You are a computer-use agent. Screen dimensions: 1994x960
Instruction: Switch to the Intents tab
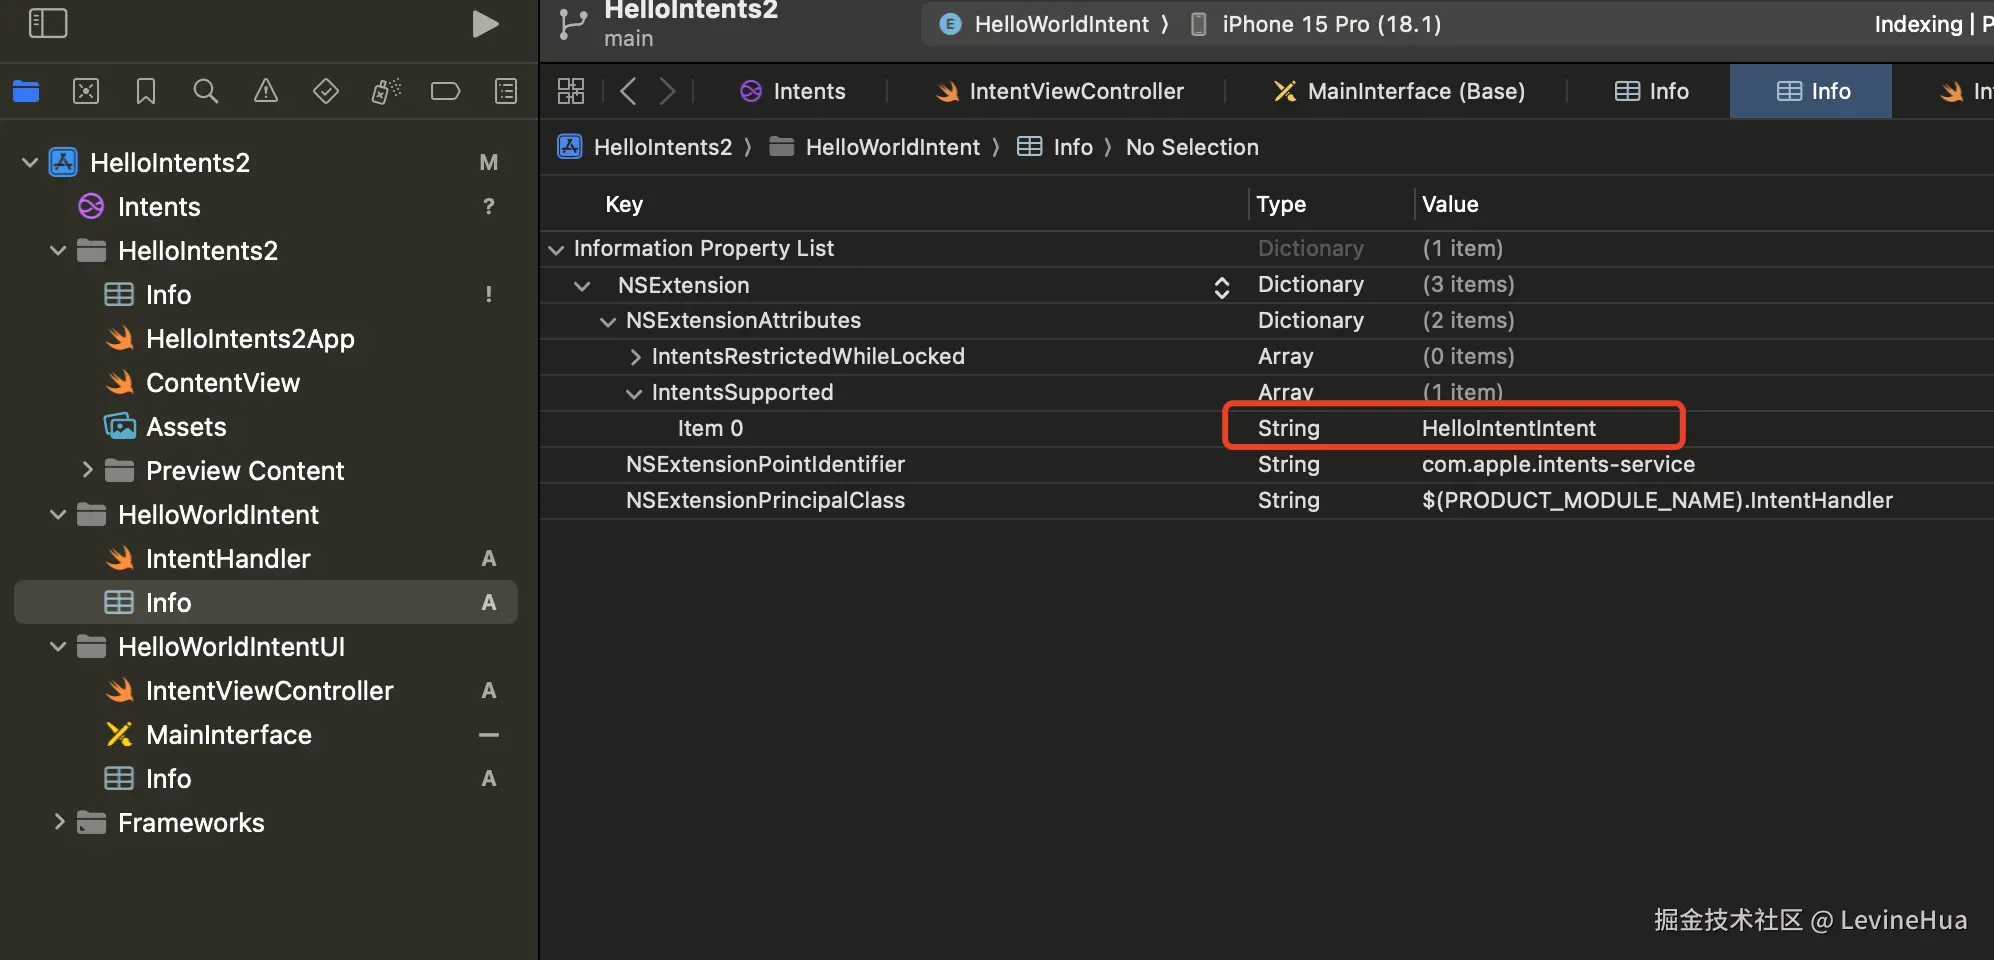click(793, 91)
